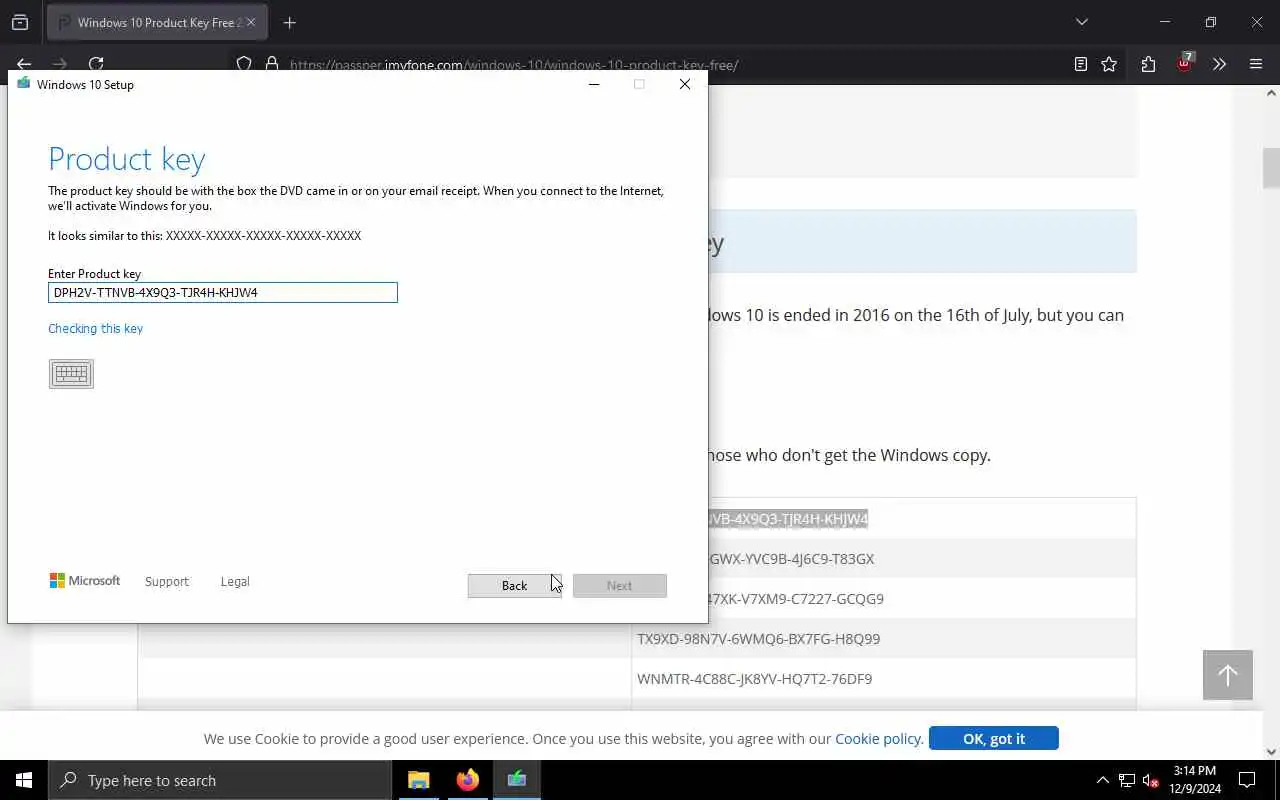Open the Windows Start menu
Screen dimensions: 1280x800
(x=24, y=780)
